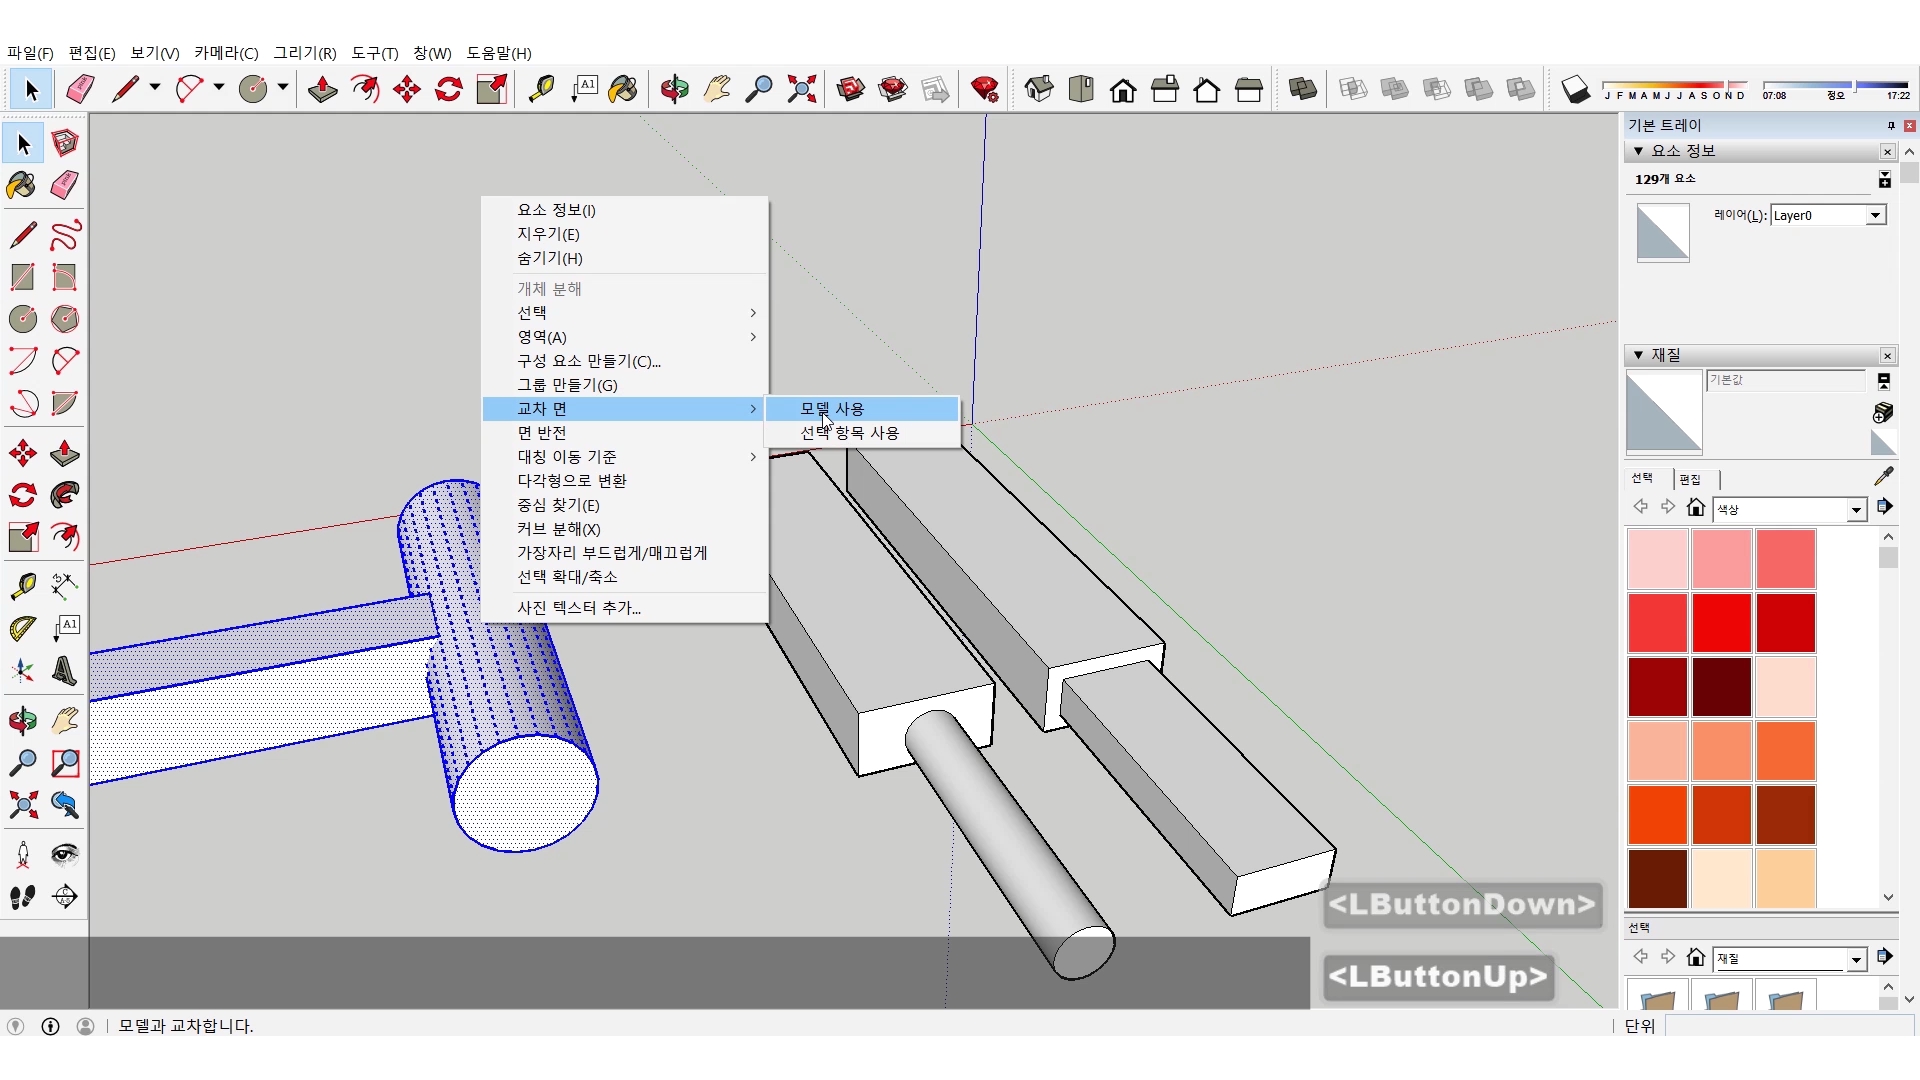Pick the bright red color swatch
The image size is (1920, 1080).
pos(1721,622)
